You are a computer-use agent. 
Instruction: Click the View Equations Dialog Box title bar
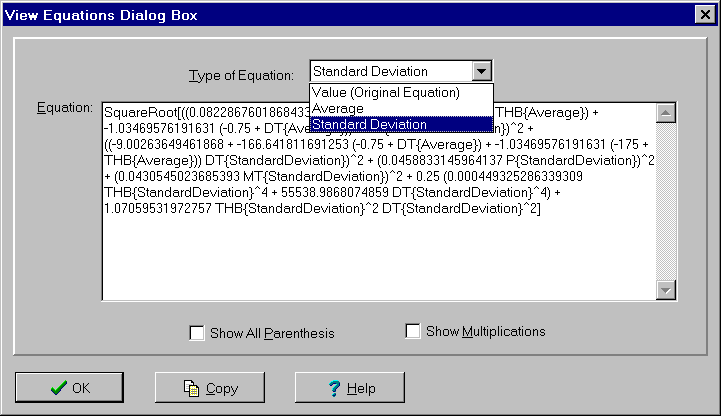coord(300,14)
